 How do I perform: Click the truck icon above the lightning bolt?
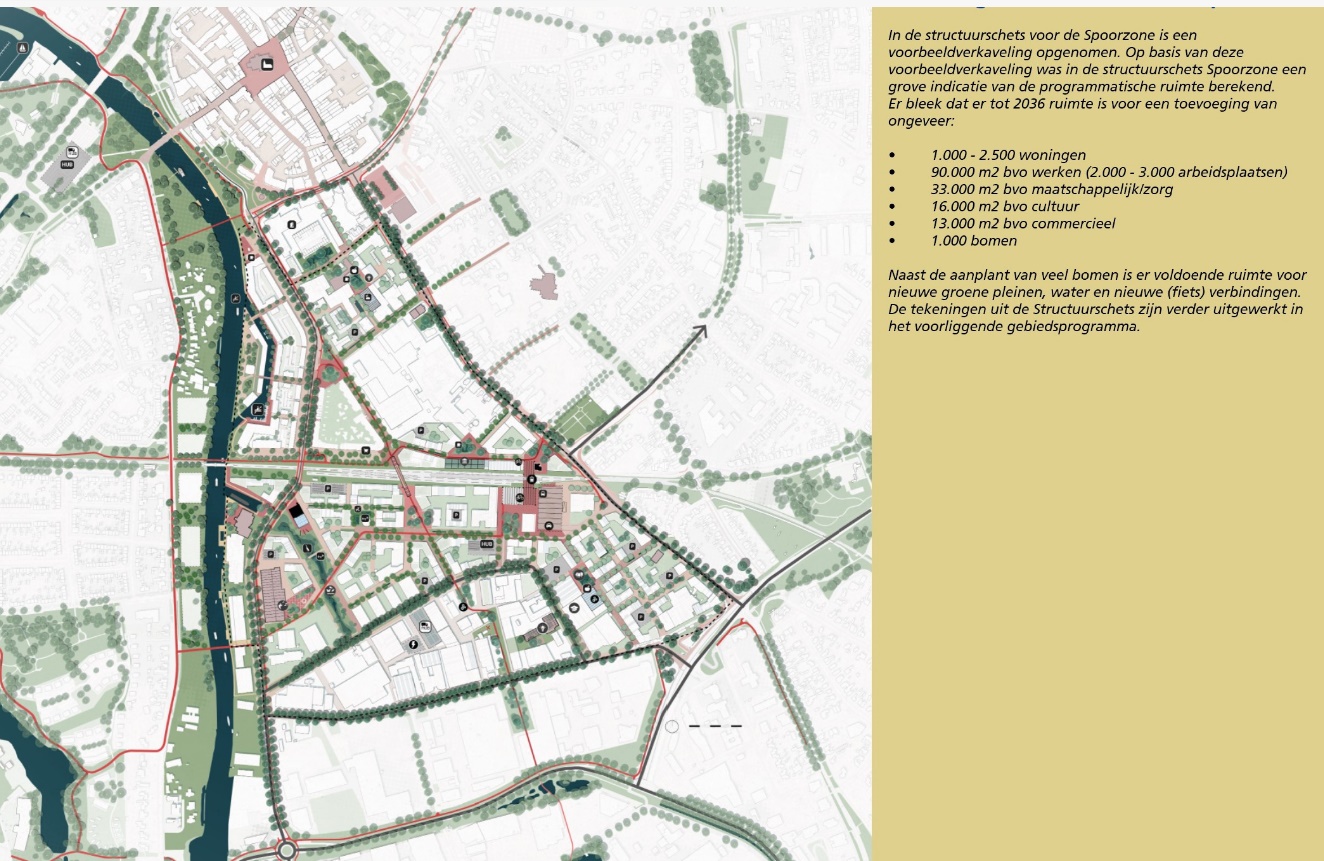click(425, 626)
